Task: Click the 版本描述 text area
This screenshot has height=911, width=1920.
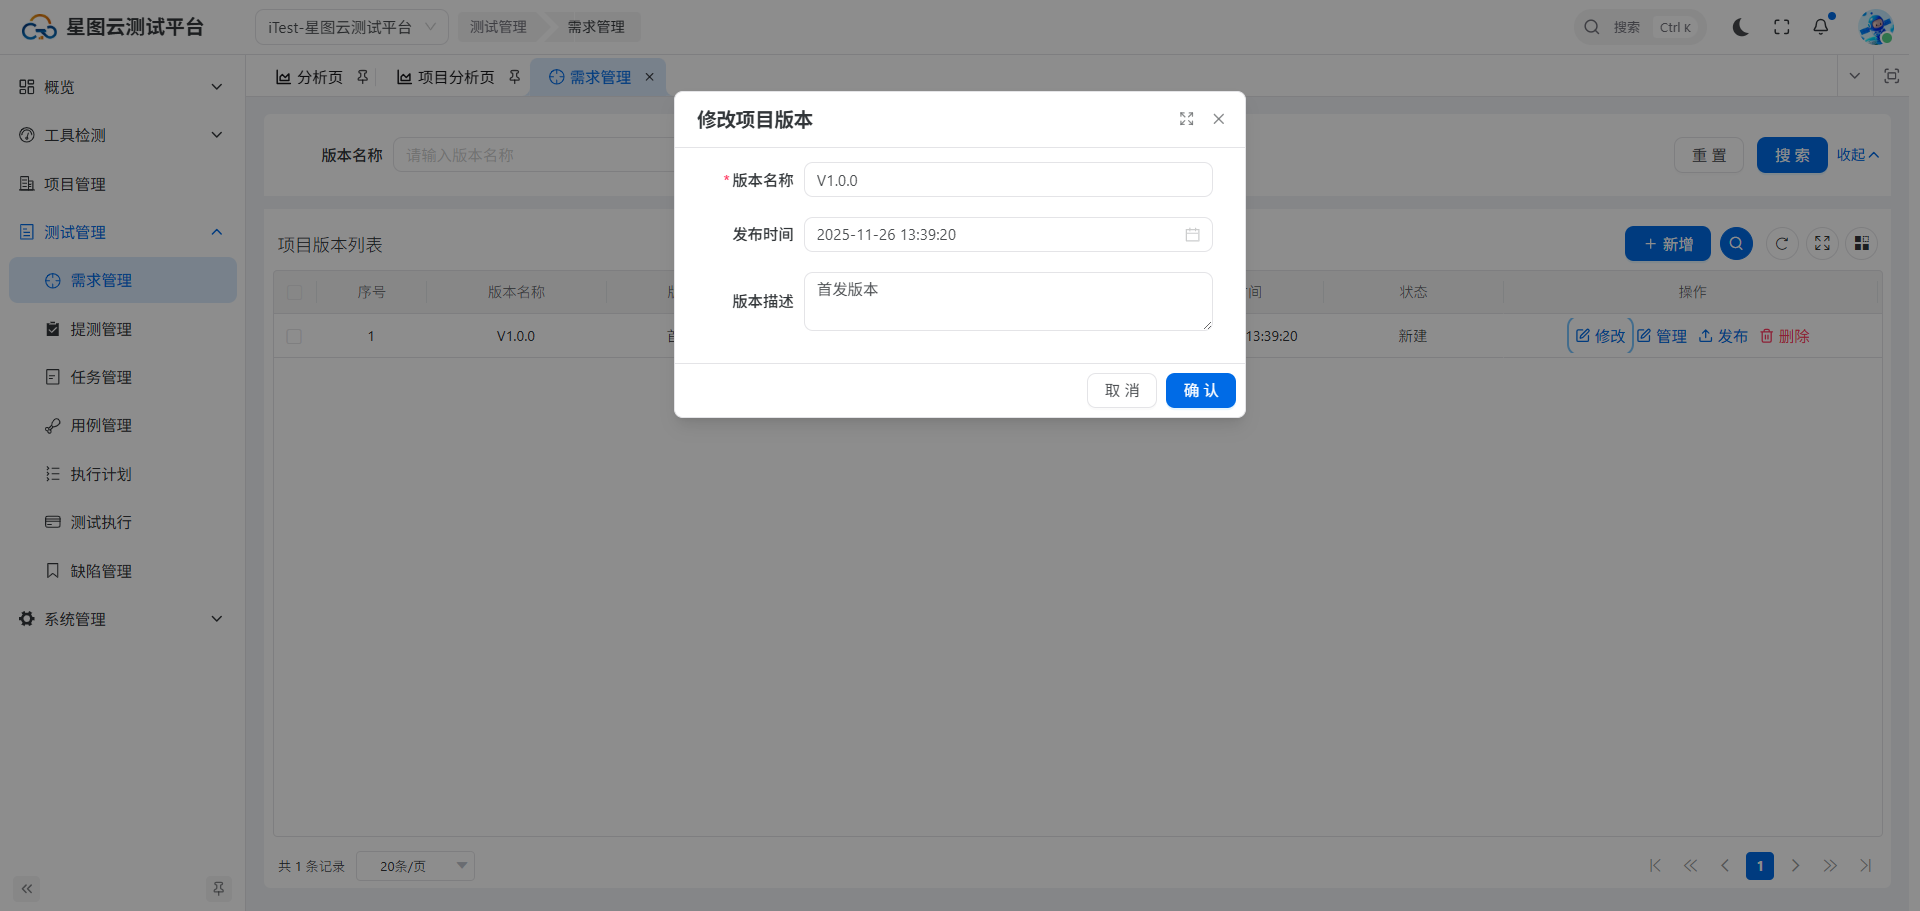Action: [1007, 301]
